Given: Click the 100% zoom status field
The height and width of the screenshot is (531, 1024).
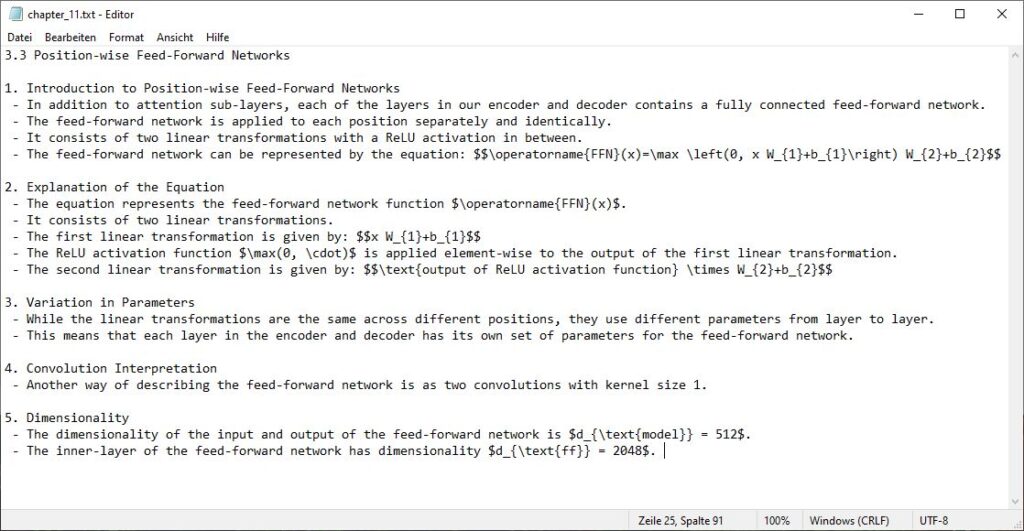Looking at the screenshot, I should (x=776, y=521).
